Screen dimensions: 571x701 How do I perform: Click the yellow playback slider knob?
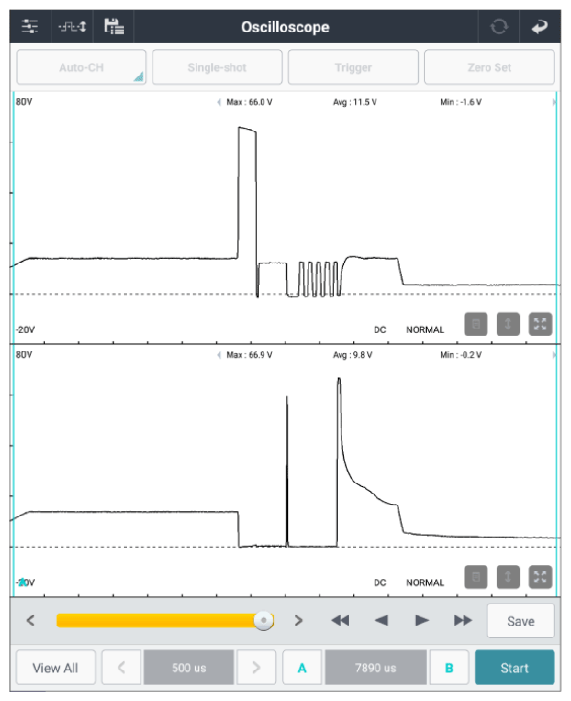263,621
